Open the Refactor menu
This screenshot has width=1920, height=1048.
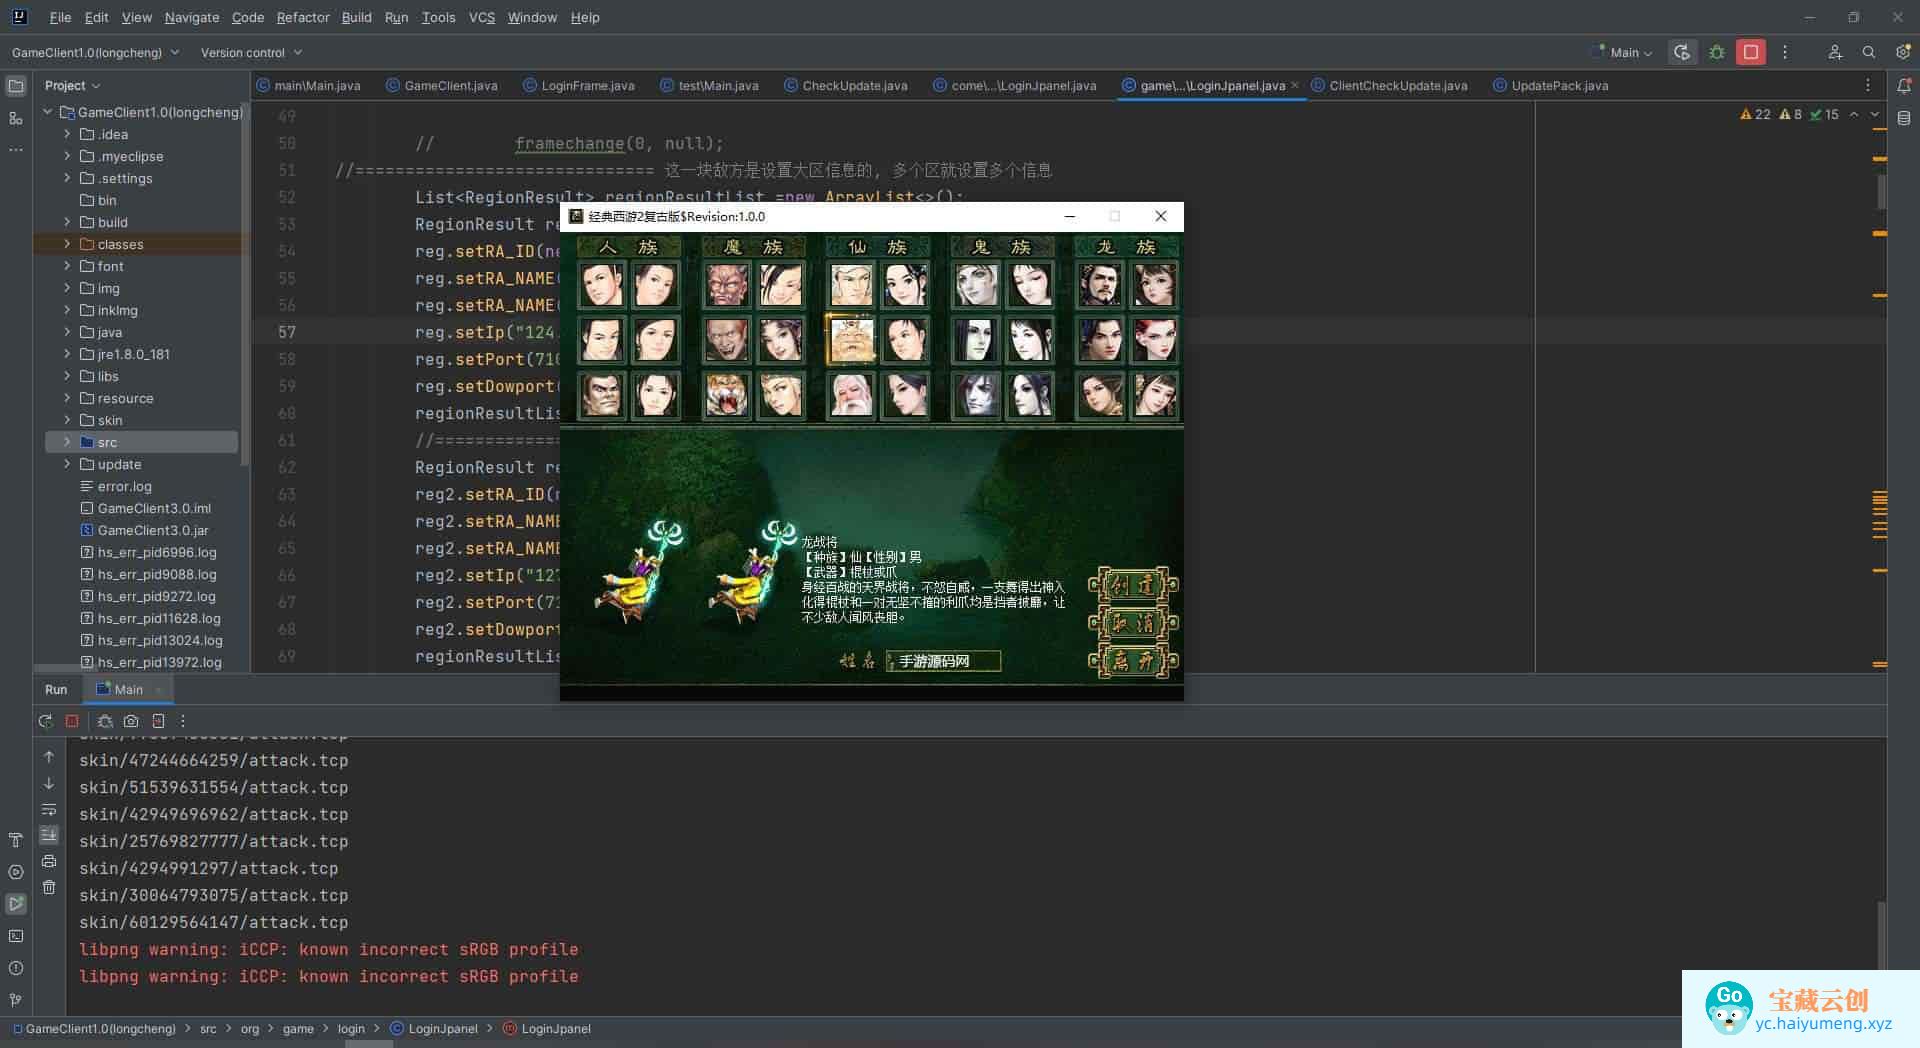point(302,17)
